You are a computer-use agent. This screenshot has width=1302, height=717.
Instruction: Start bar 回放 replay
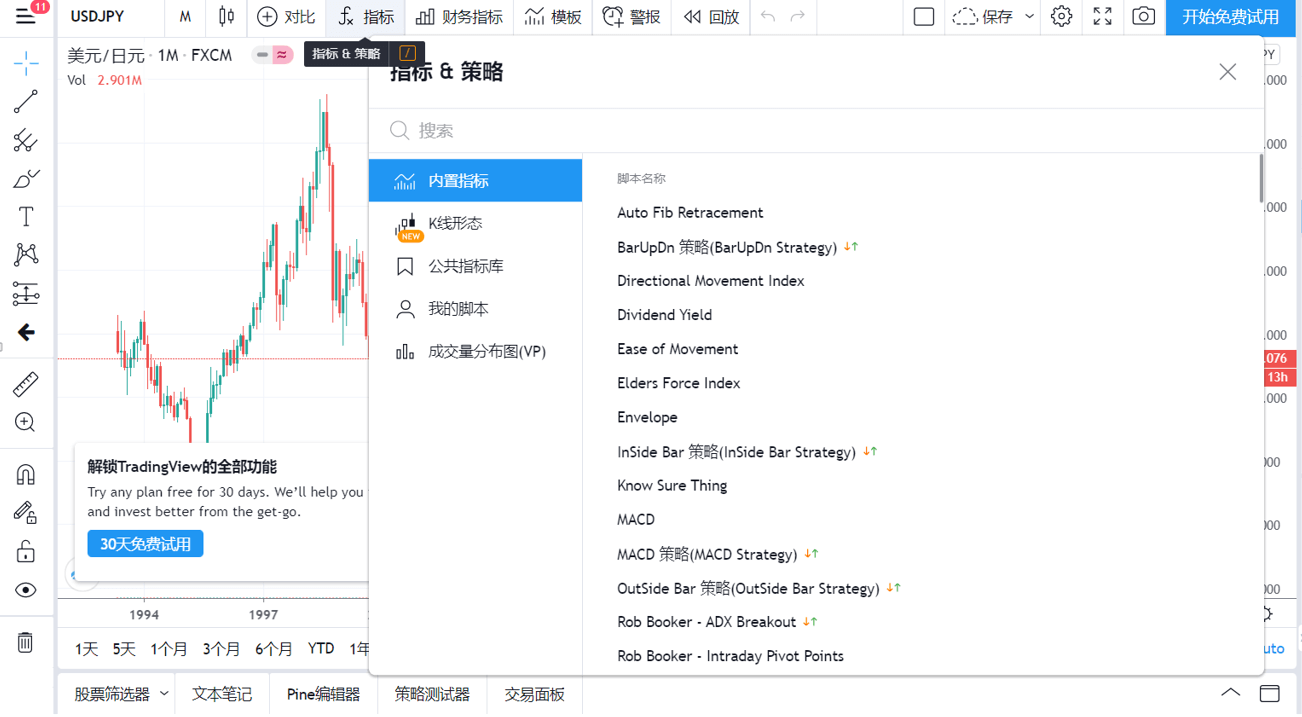[x=711, y=17]
